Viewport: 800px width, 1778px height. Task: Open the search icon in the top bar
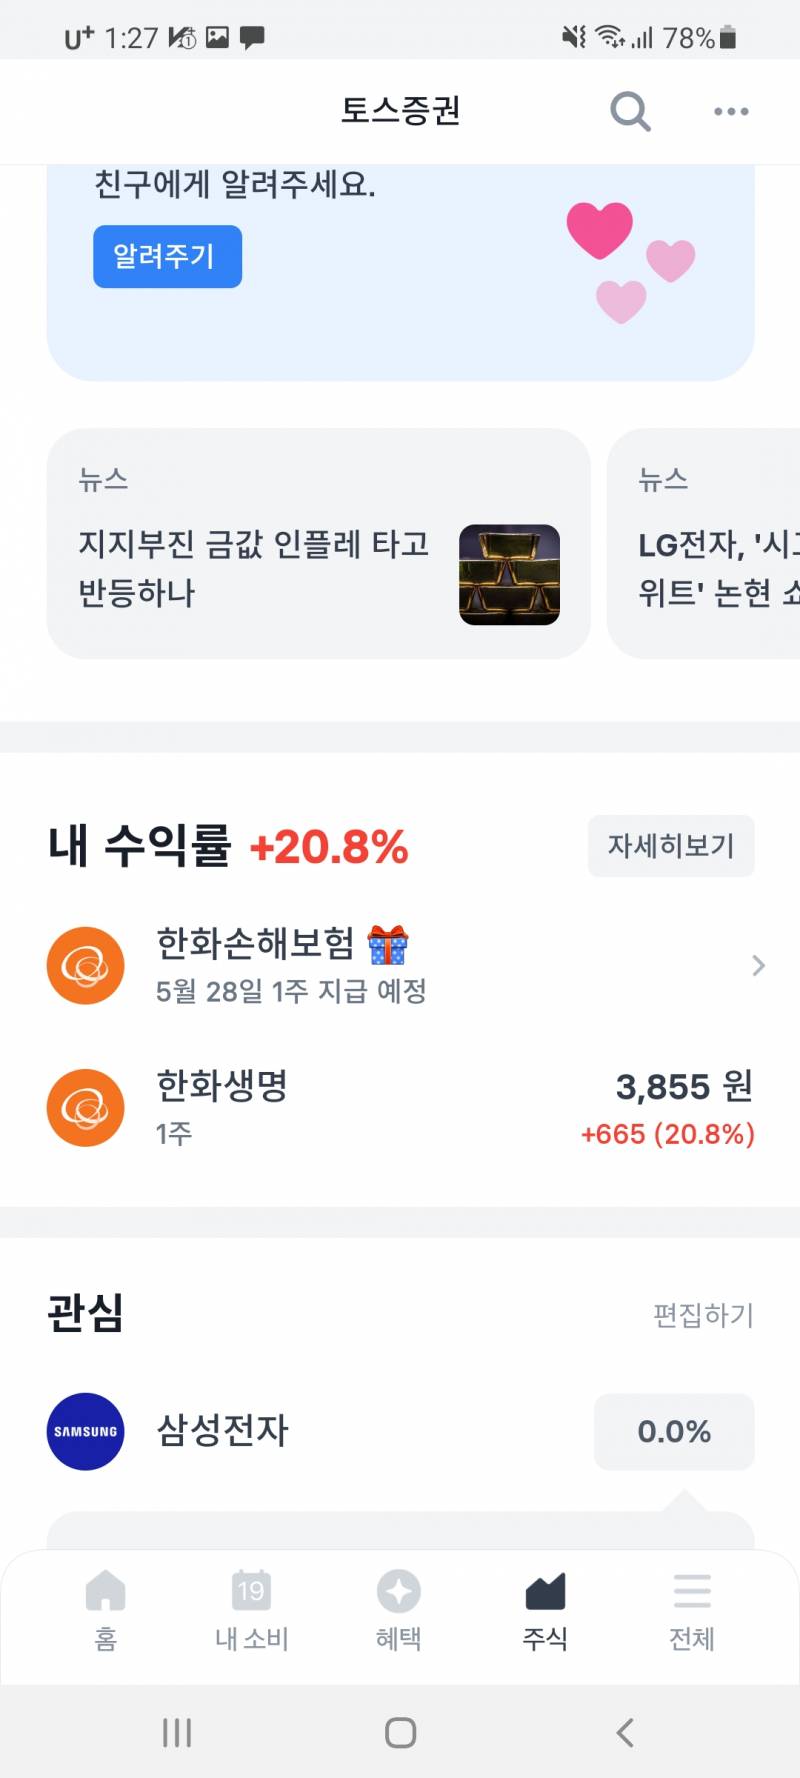pyautogui.click(x=630, y=111)
